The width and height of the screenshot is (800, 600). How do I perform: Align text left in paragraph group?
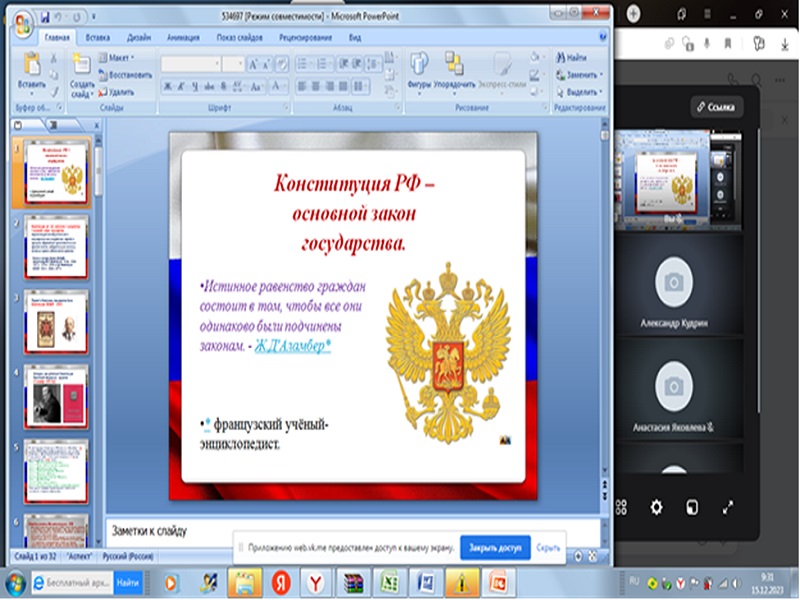(302, 86)
